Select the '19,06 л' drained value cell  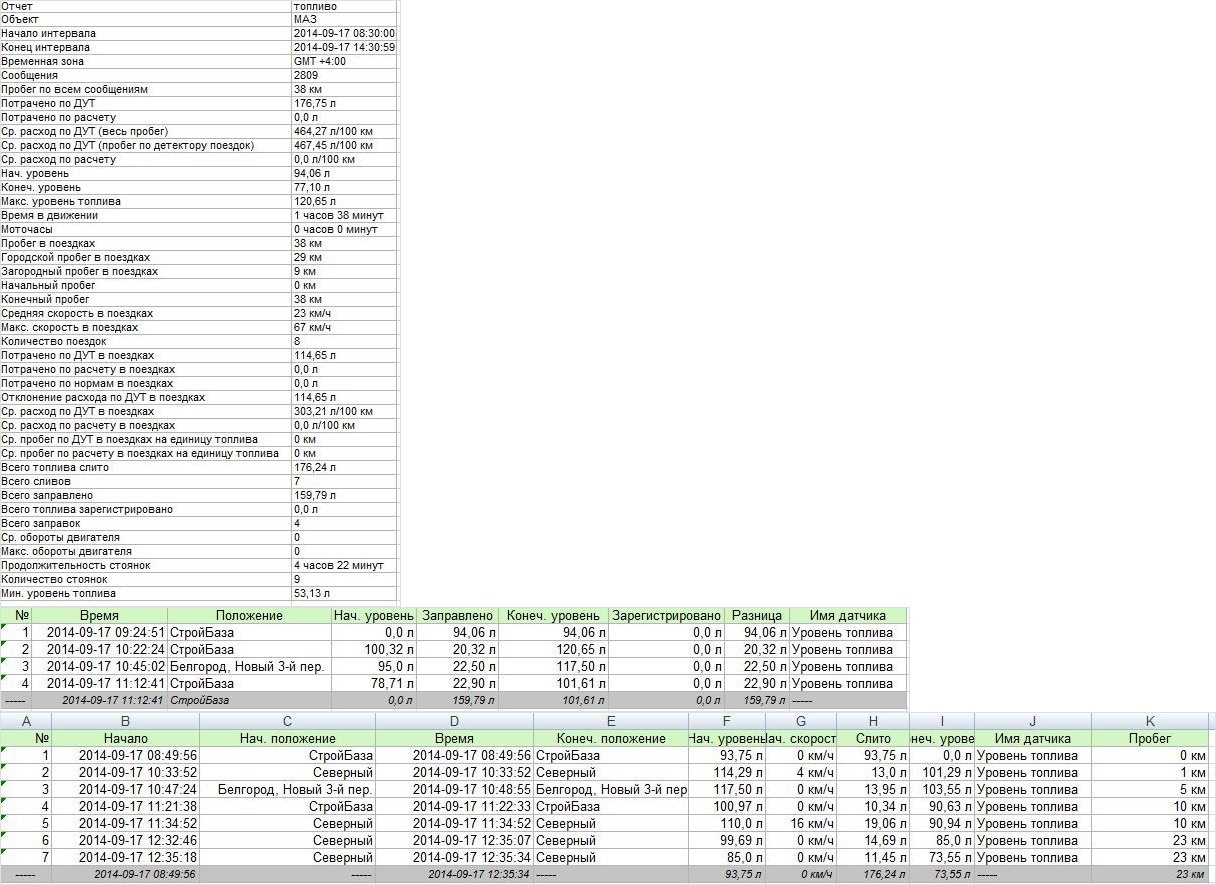(x=873, y=823)
